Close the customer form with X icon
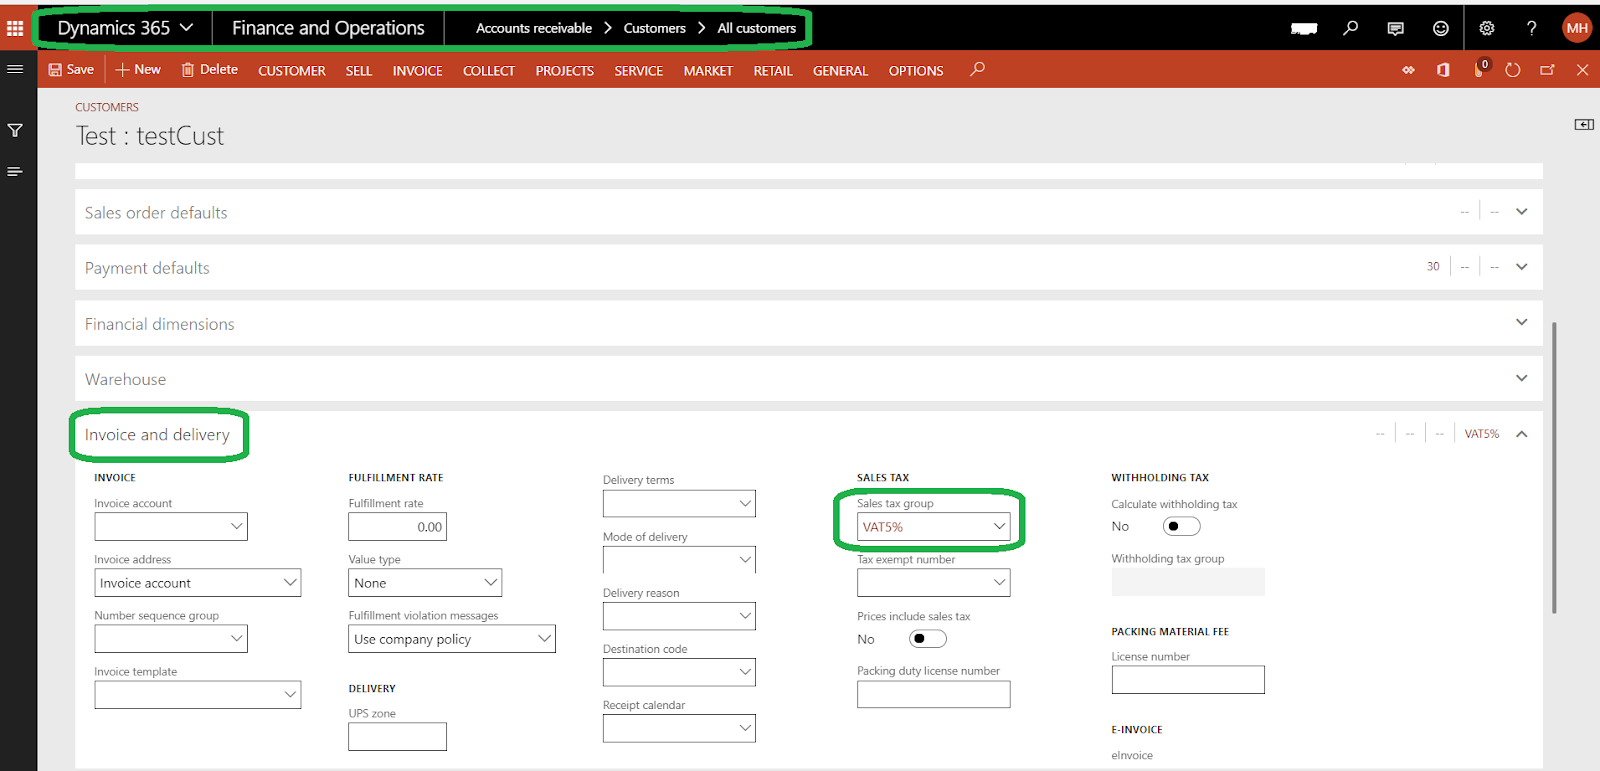The image size is (1600, 771). [x=1582, y=70]
